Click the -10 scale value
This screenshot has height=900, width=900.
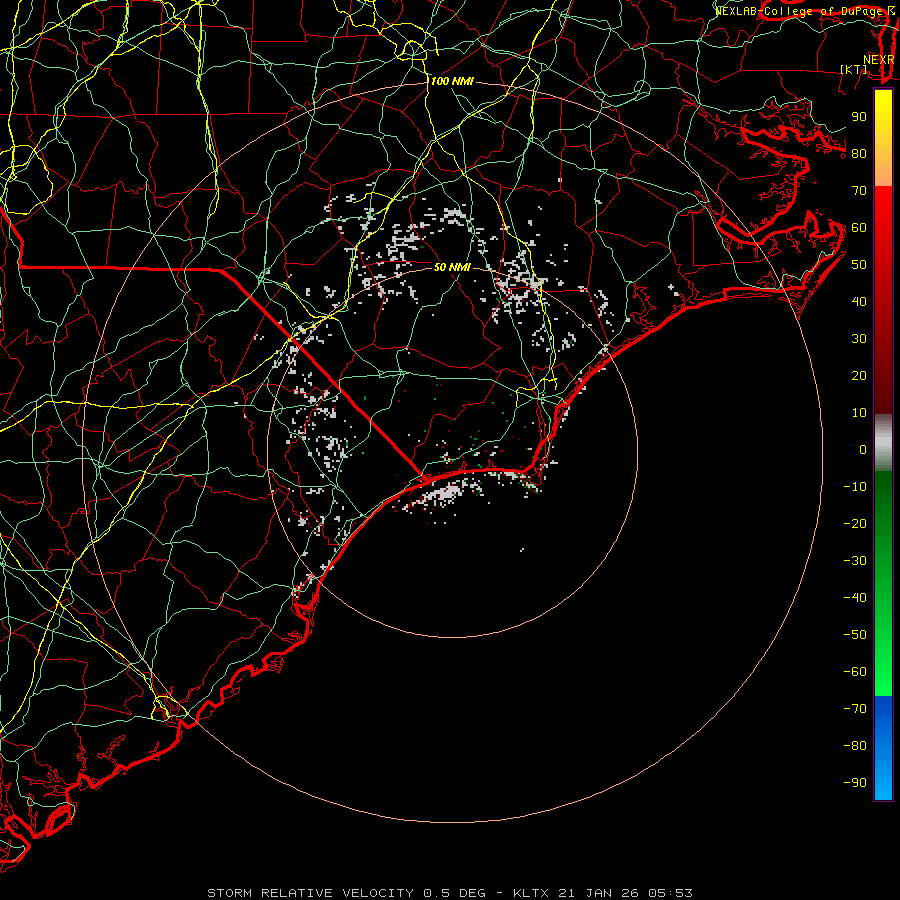tap(855, 487)
